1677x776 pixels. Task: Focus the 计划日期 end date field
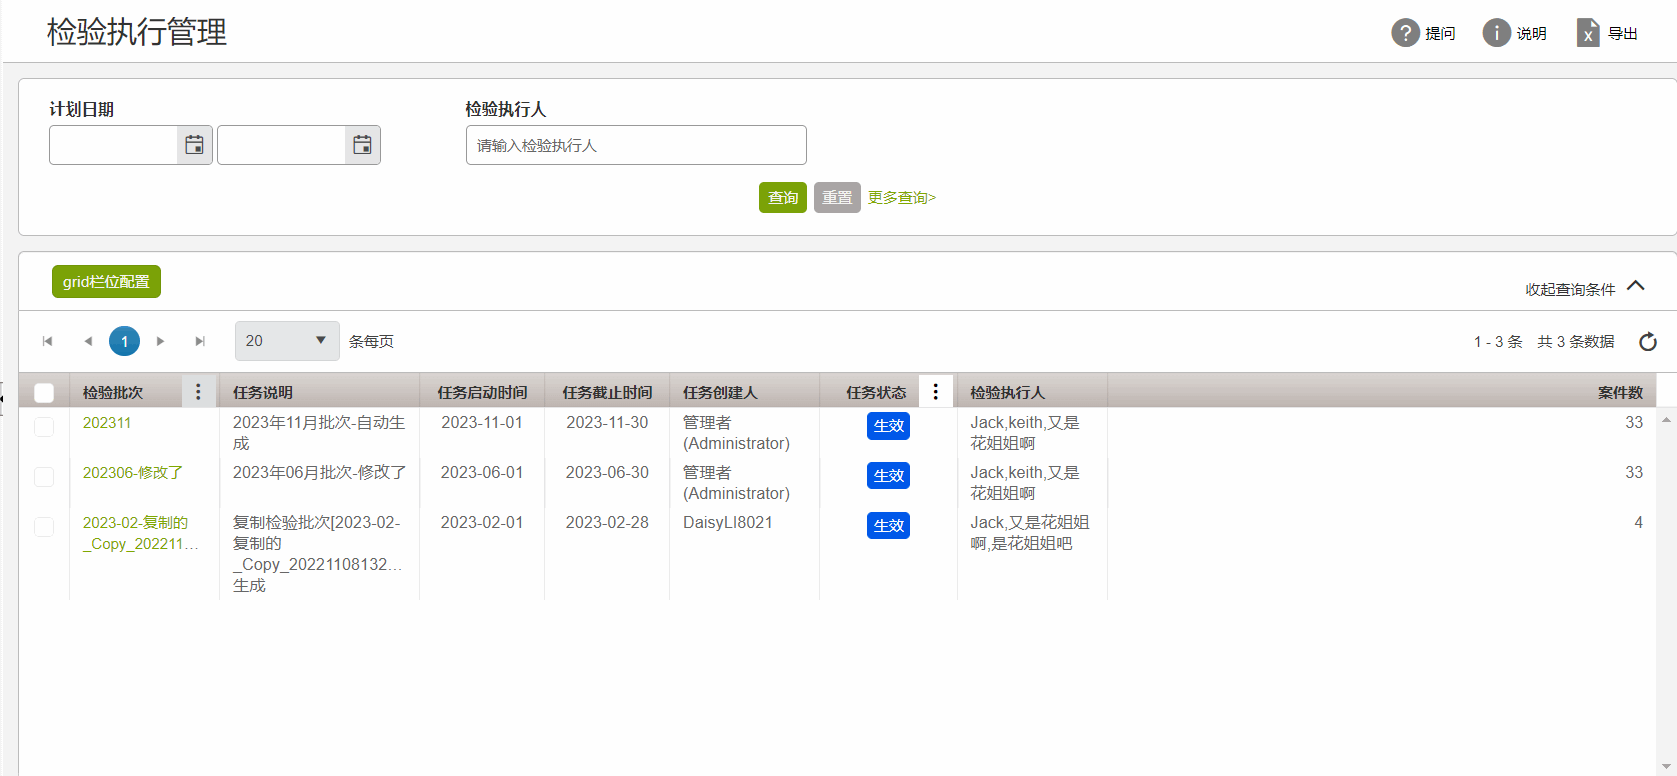(282, 145)
